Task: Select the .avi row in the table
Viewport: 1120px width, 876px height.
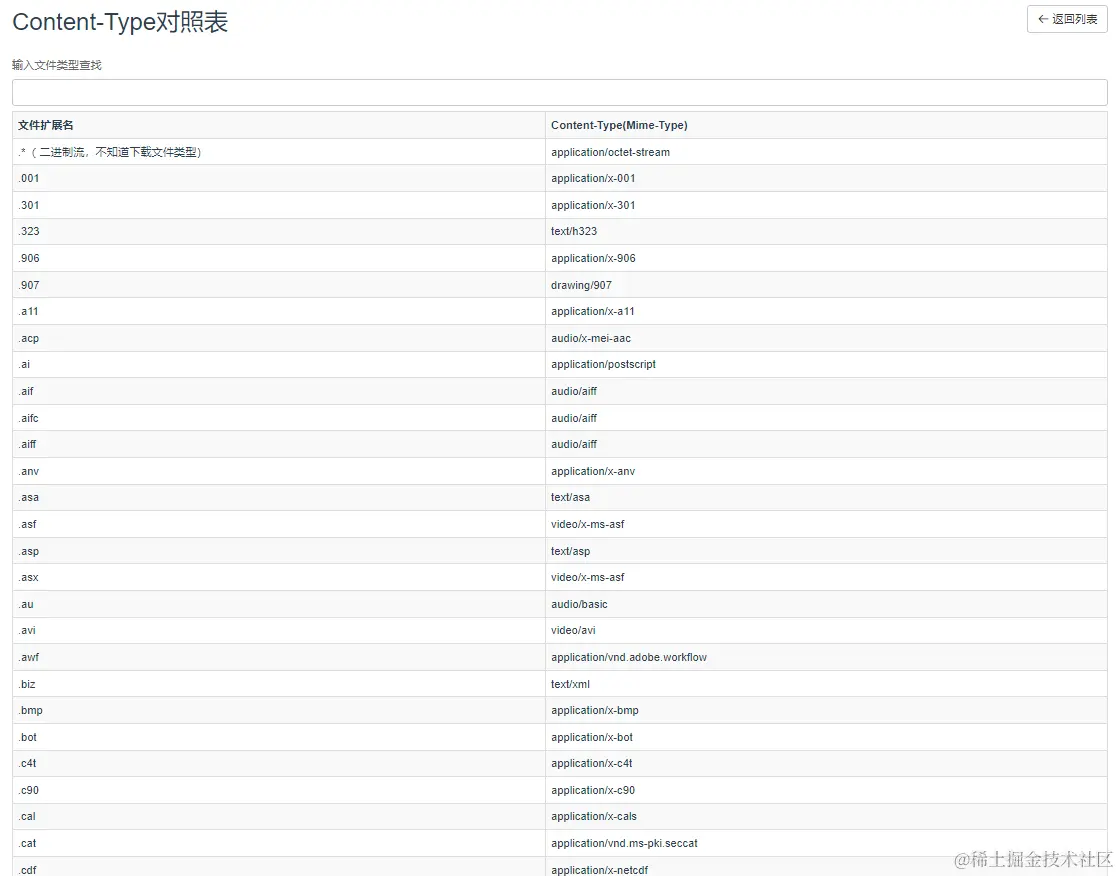Action: tap(280, 630)
